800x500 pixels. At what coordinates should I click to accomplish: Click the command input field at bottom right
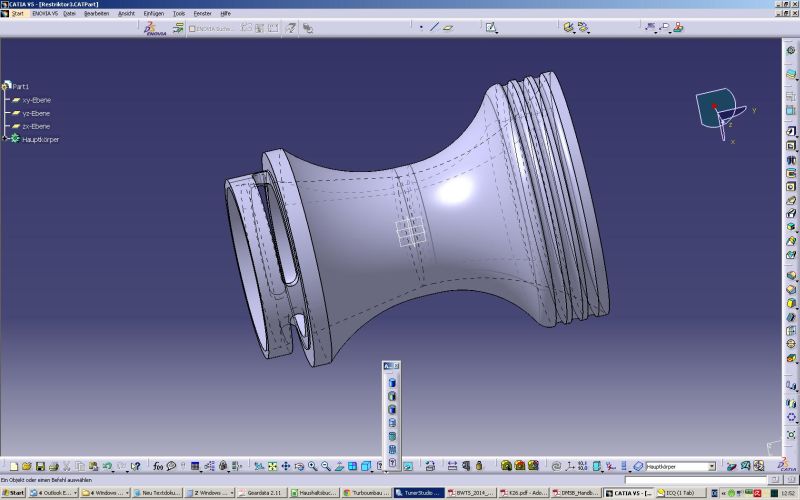(690, 481)
